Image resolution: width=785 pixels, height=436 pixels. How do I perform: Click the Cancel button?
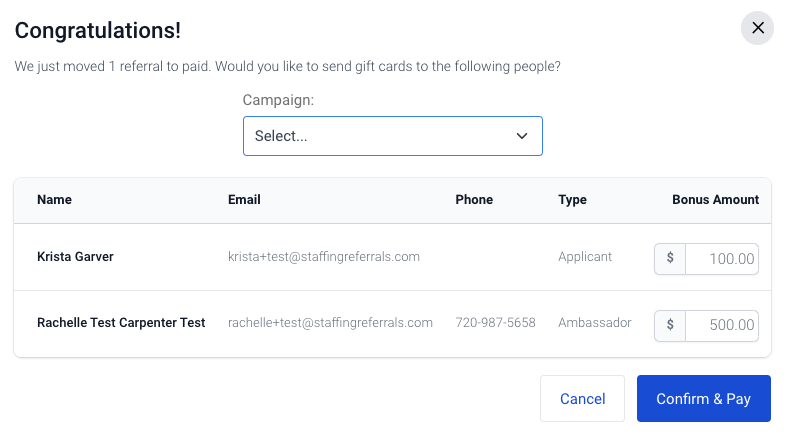[582, 398]
